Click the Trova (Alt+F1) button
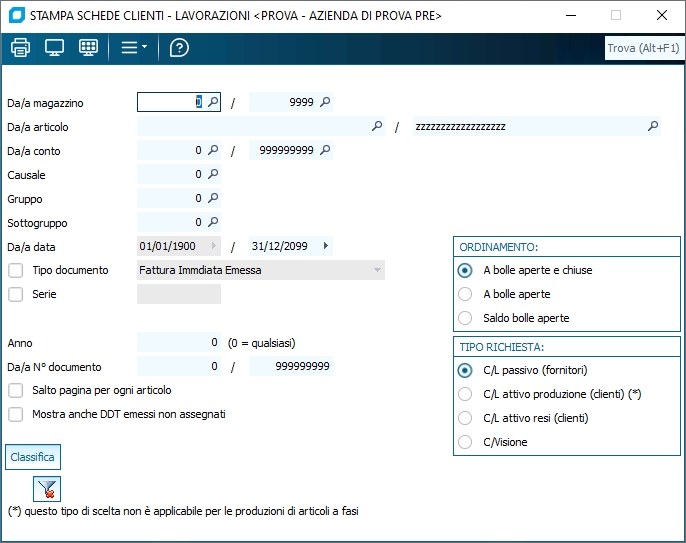 pos(643,48)
